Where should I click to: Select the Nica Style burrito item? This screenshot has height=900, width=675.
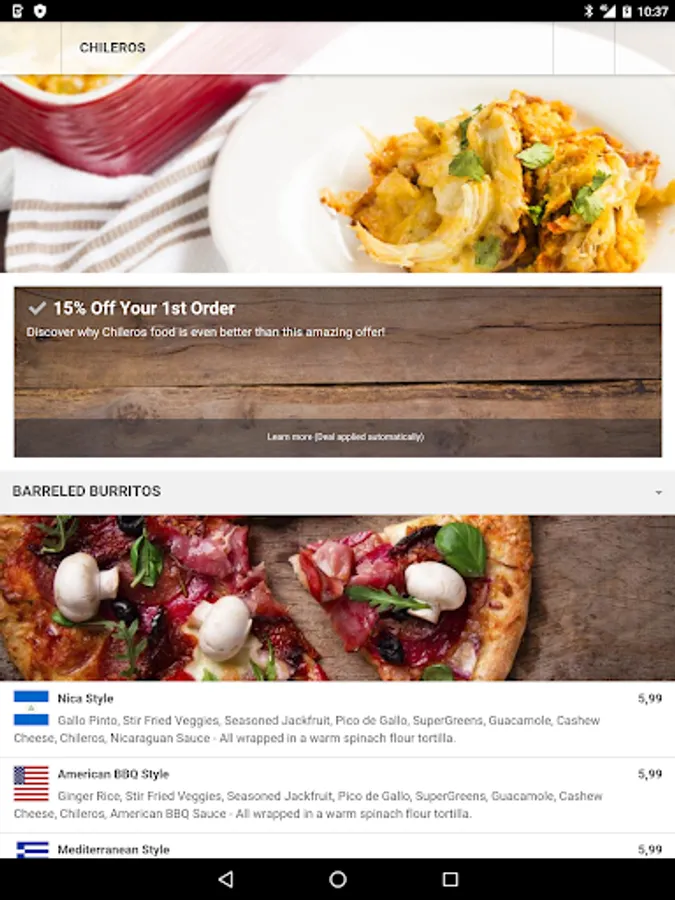pyautogui.click(x=338, y=719)
